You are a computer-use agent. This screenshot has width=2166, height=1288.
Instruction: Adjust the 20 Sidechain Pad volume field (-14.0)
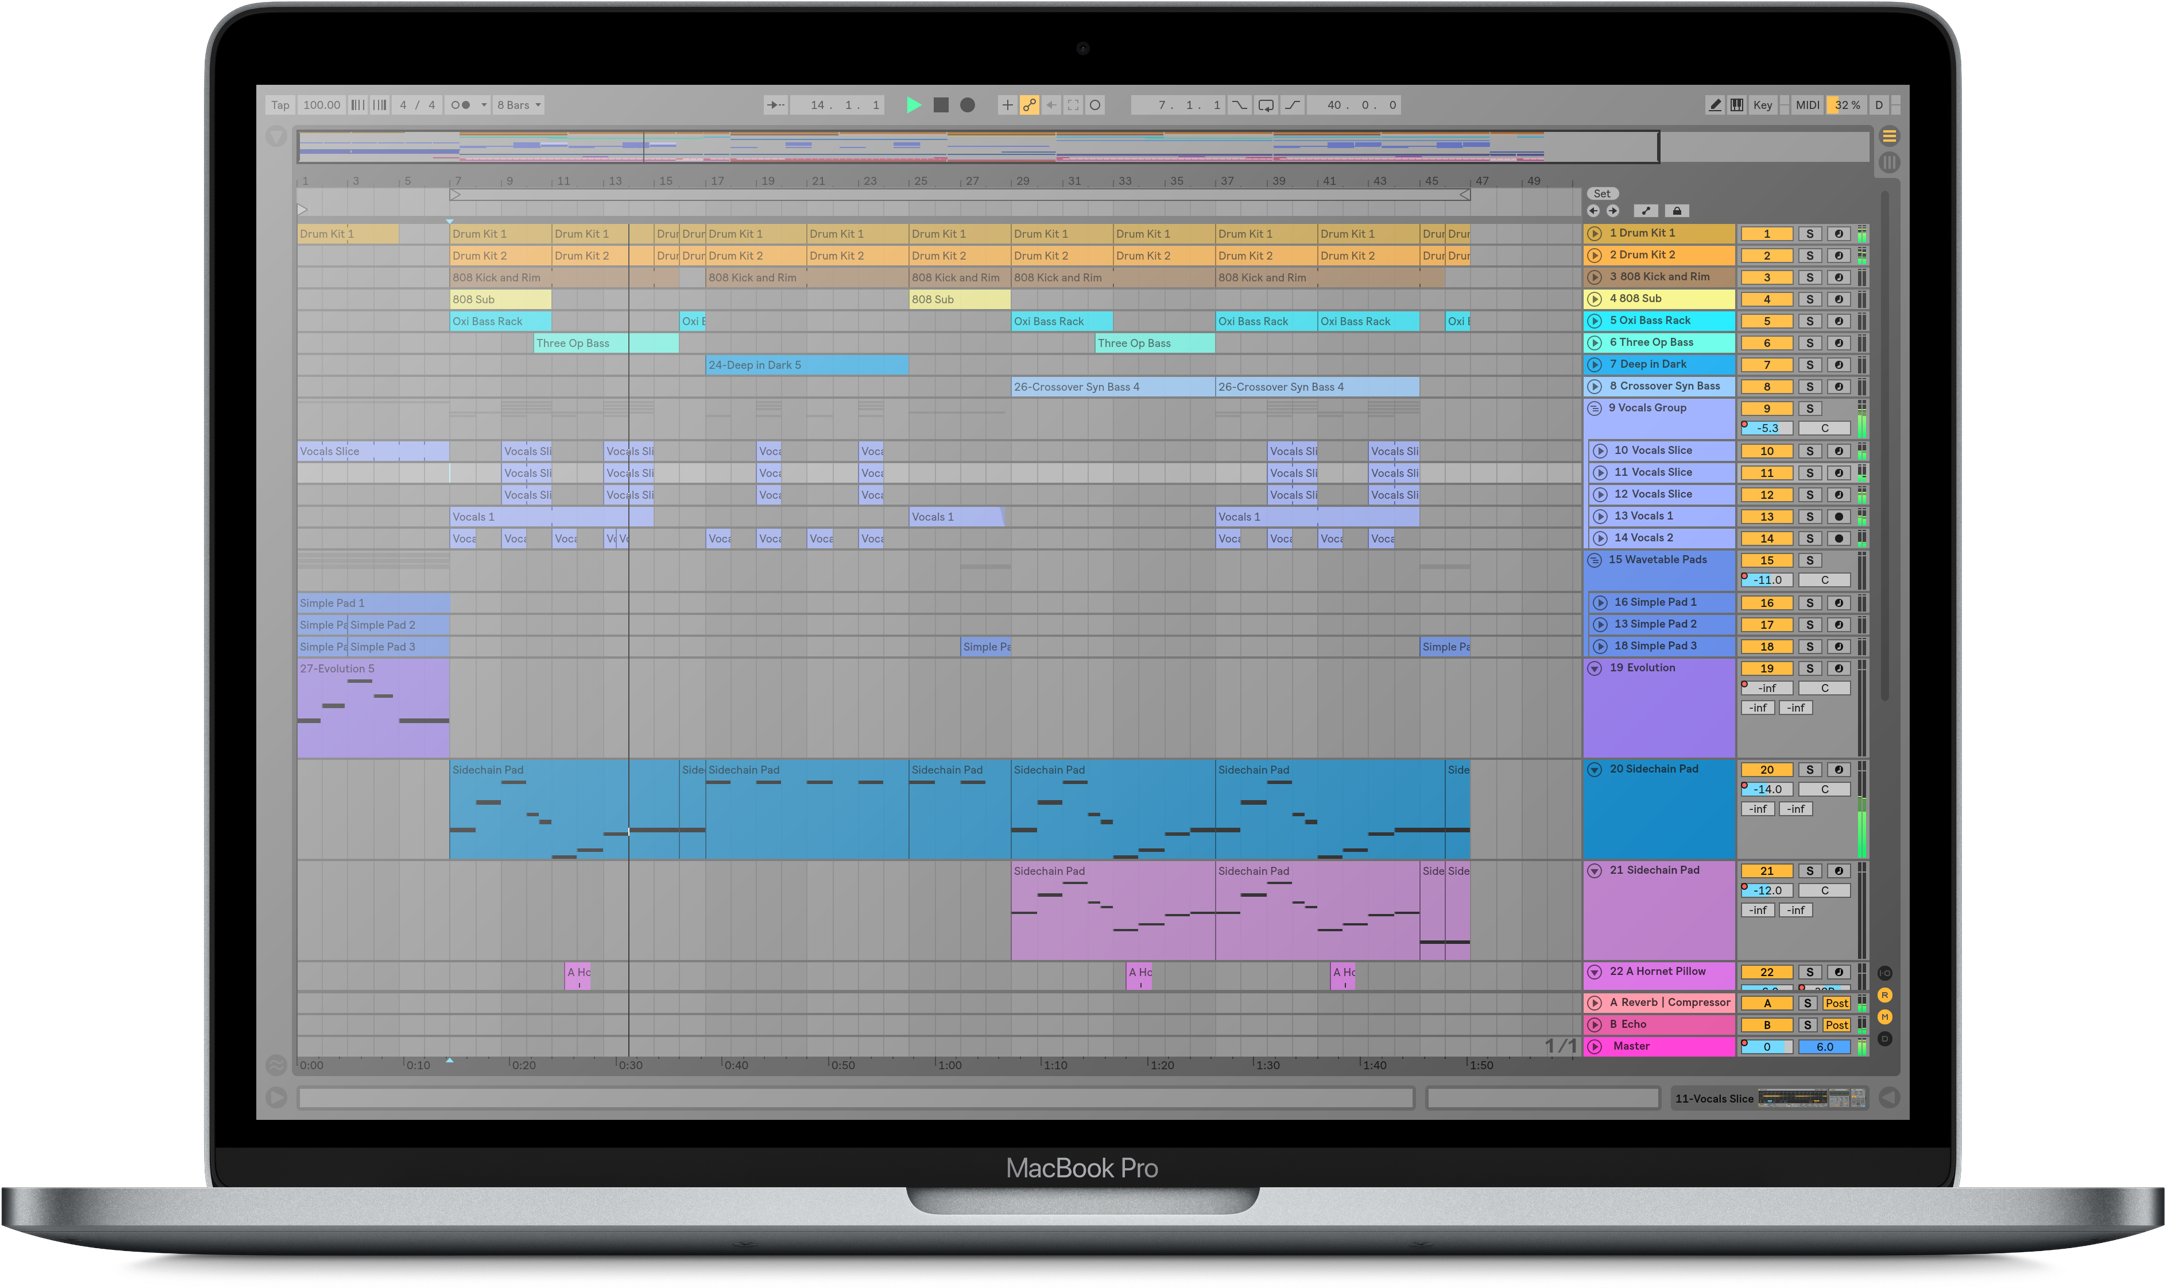[1768, 789]
